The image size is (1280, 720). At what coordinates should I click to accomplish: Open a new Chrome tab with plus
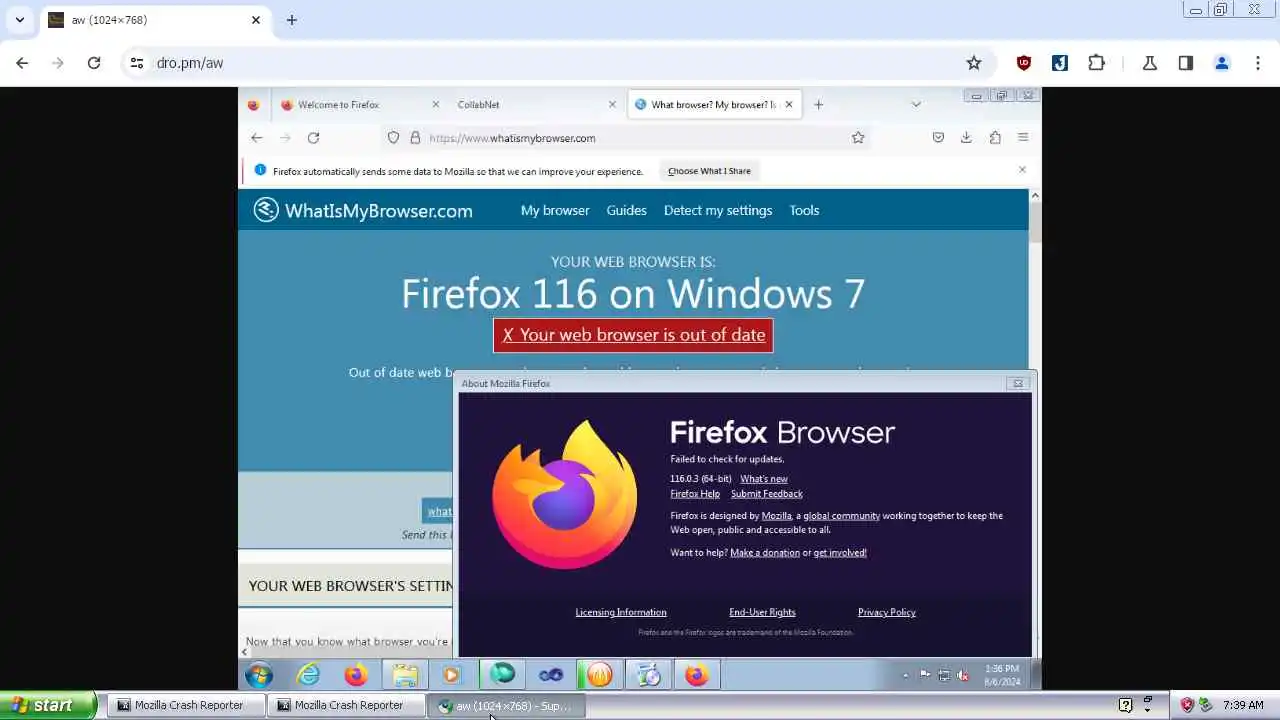tap(292, 20)
